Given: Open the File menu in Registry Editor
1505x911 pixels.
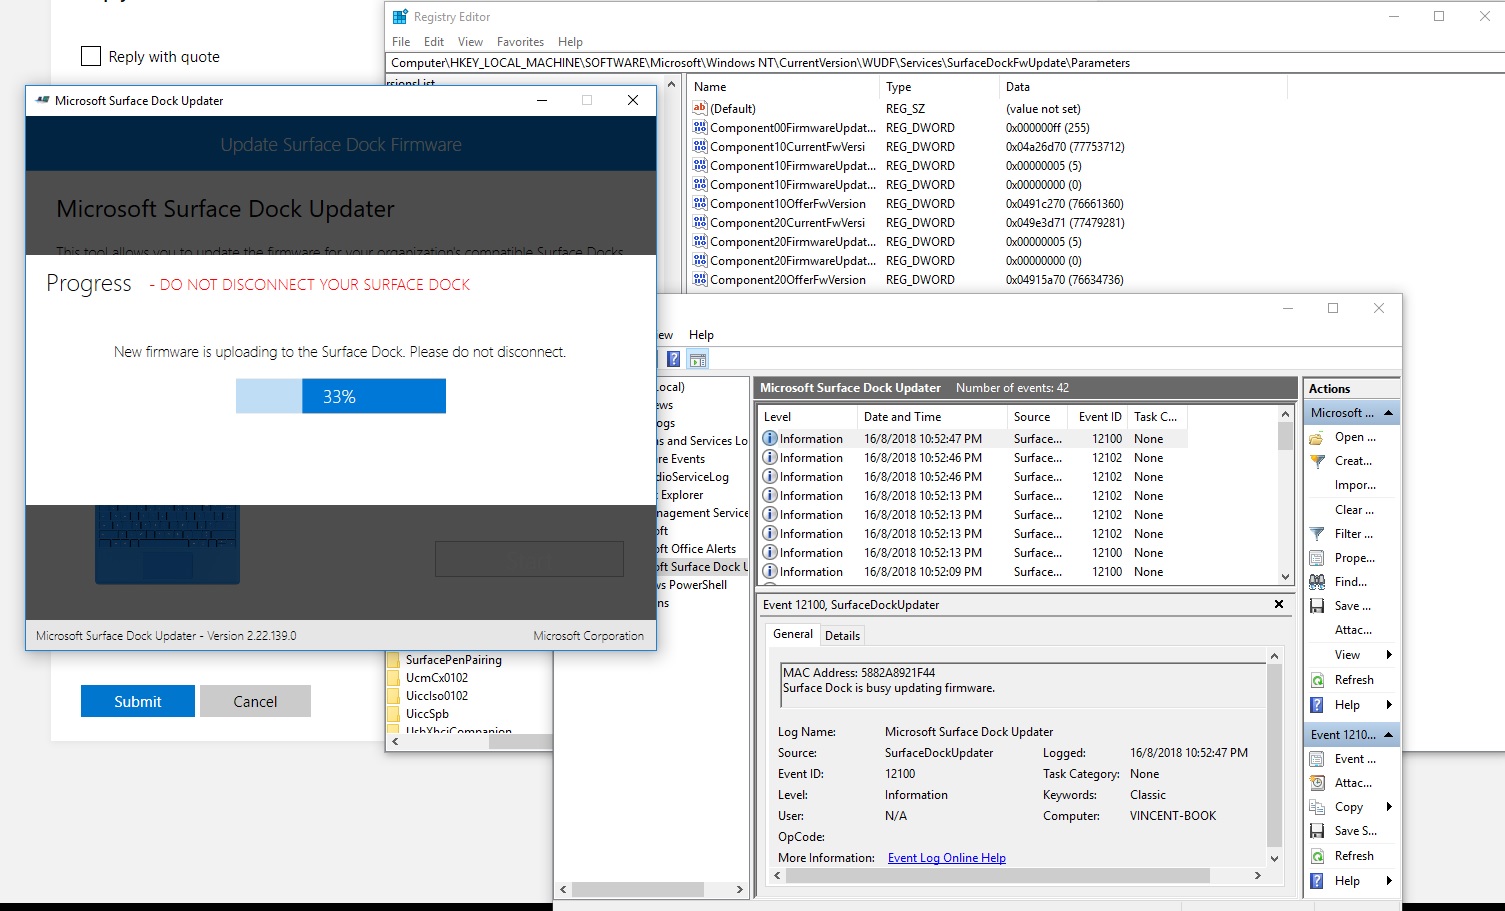Looking at the screenshot, I should (401, 42).
